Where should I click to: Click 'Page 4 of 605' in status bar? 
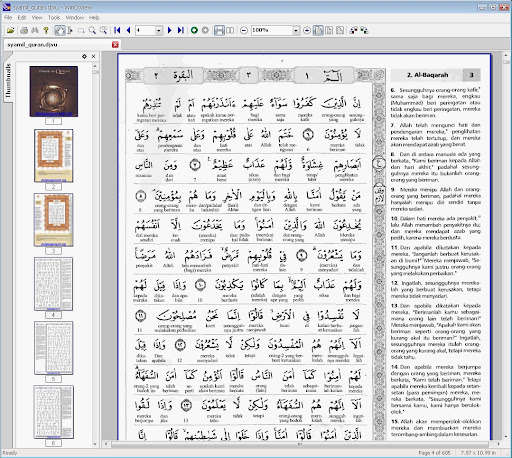pyautogui.click(x=434, y=453)
